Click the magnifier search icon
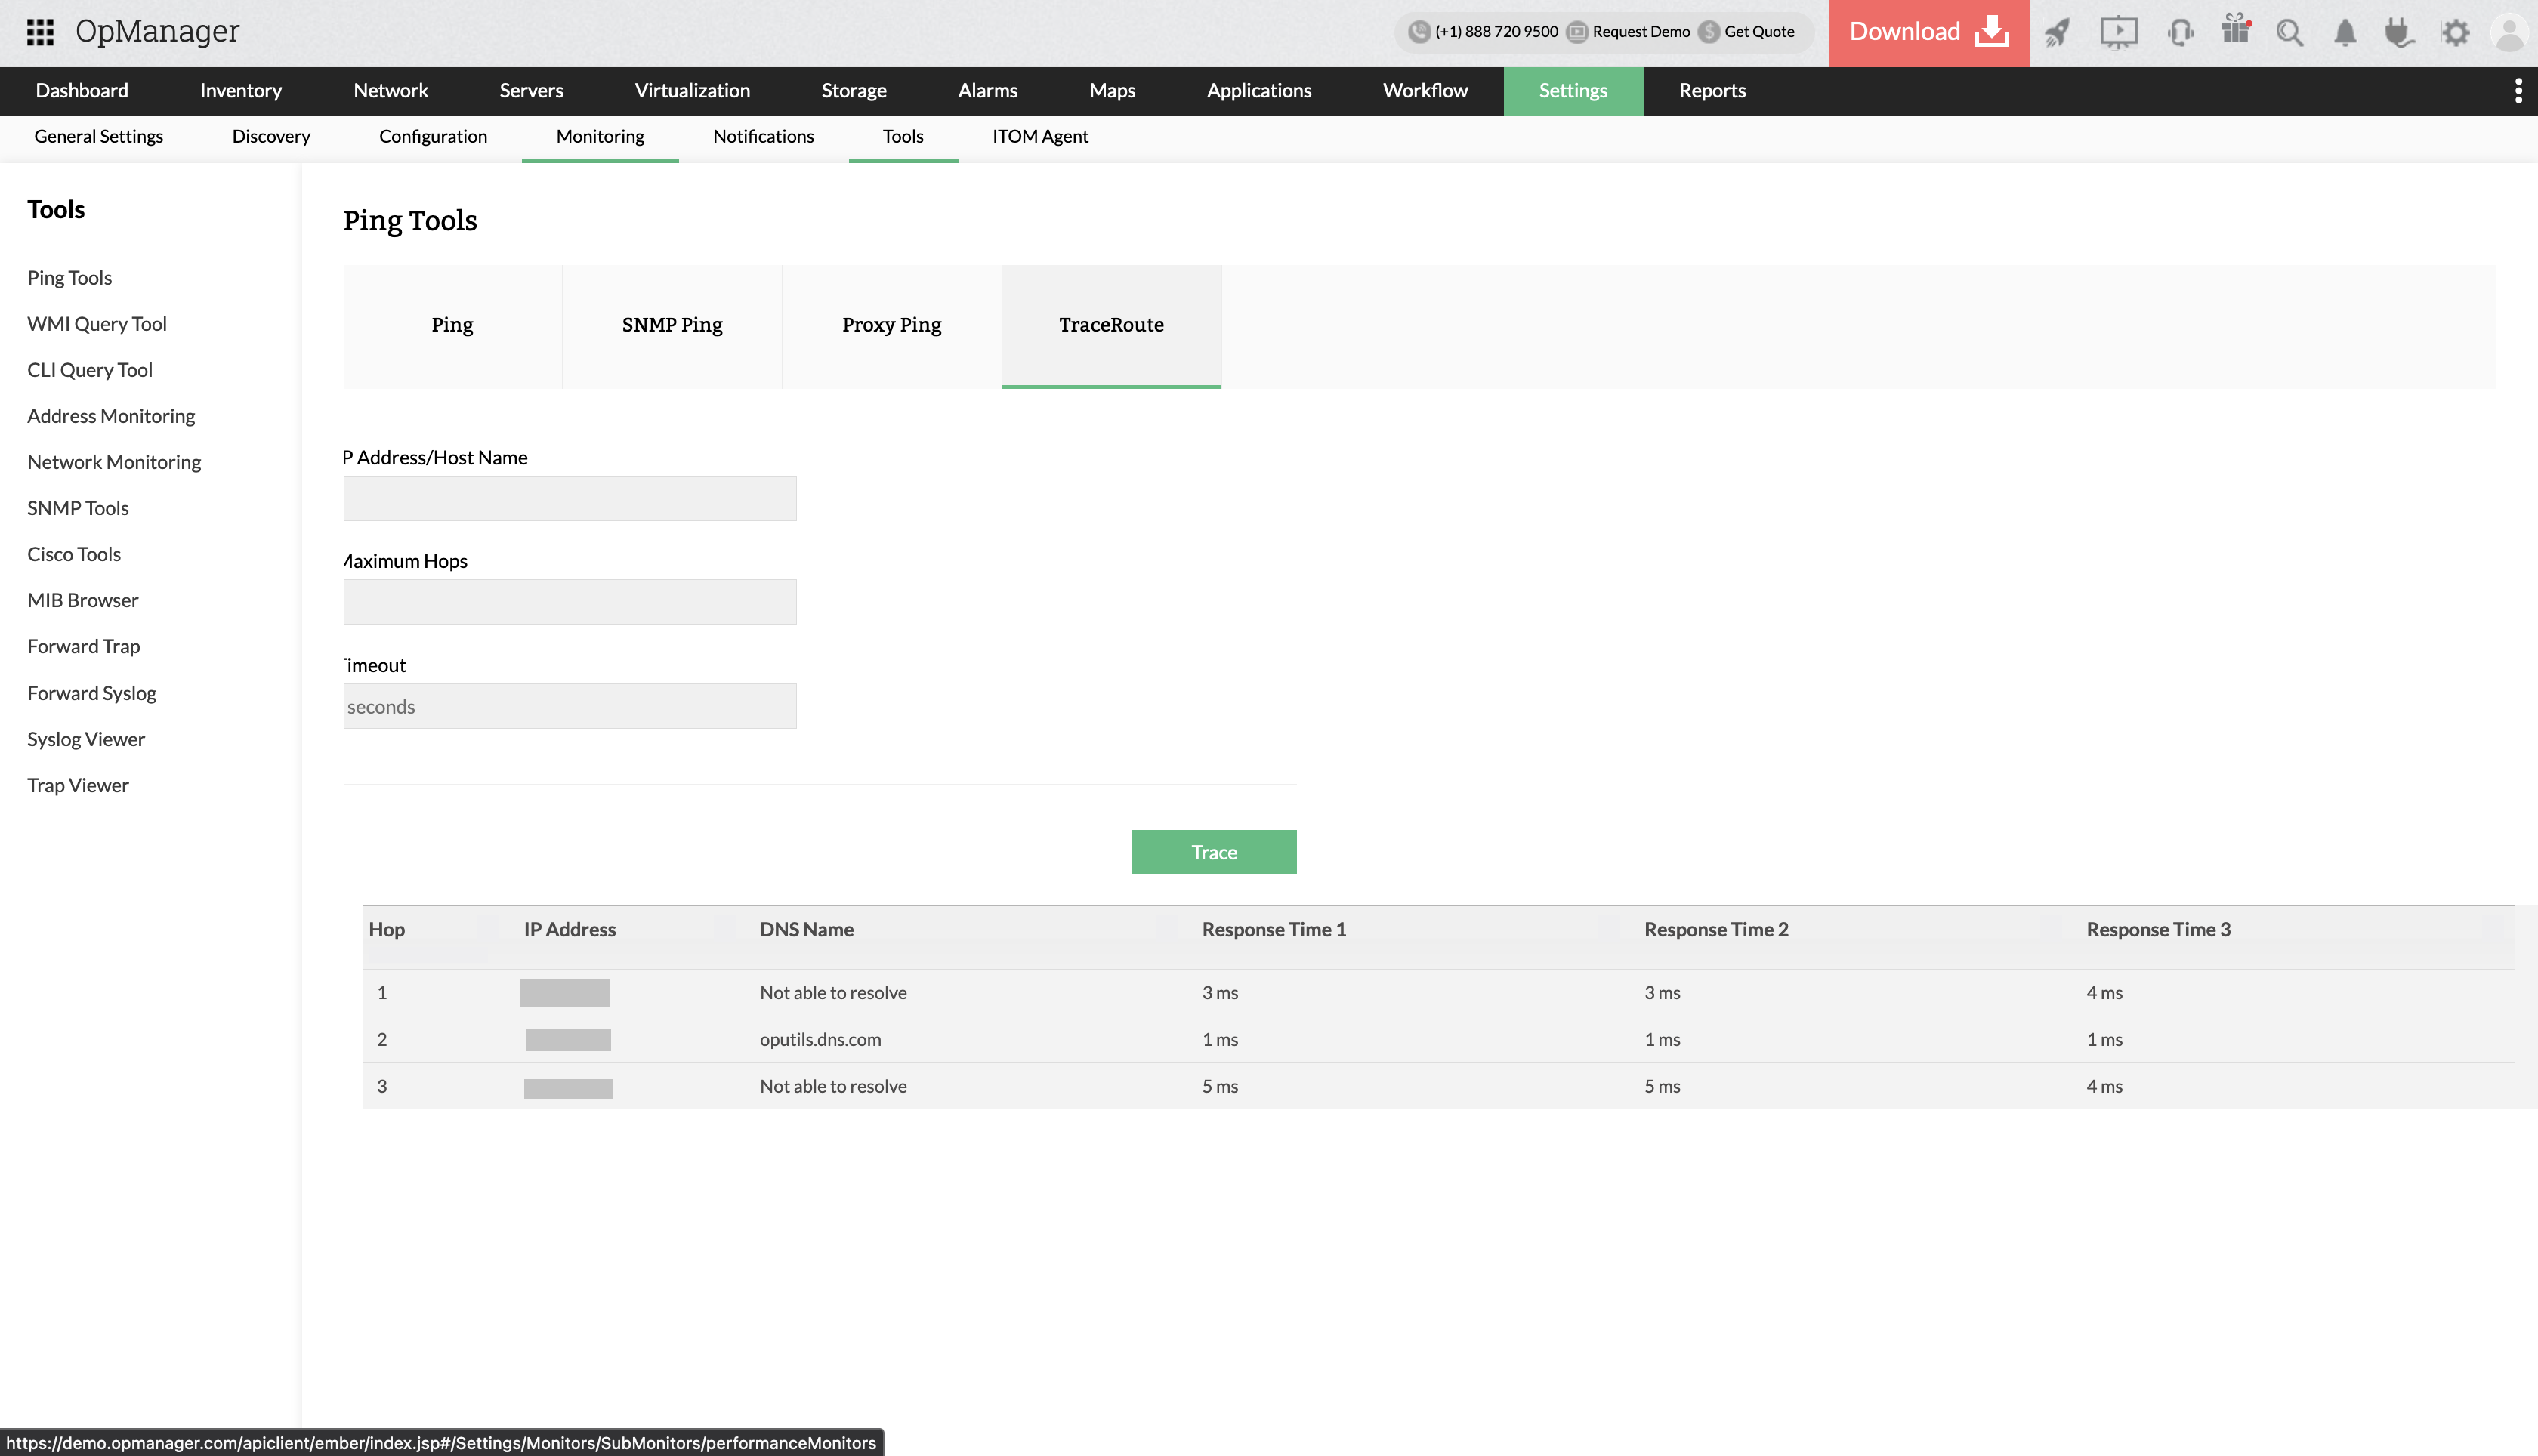 pyautogui.click(x=2289, y=33)
